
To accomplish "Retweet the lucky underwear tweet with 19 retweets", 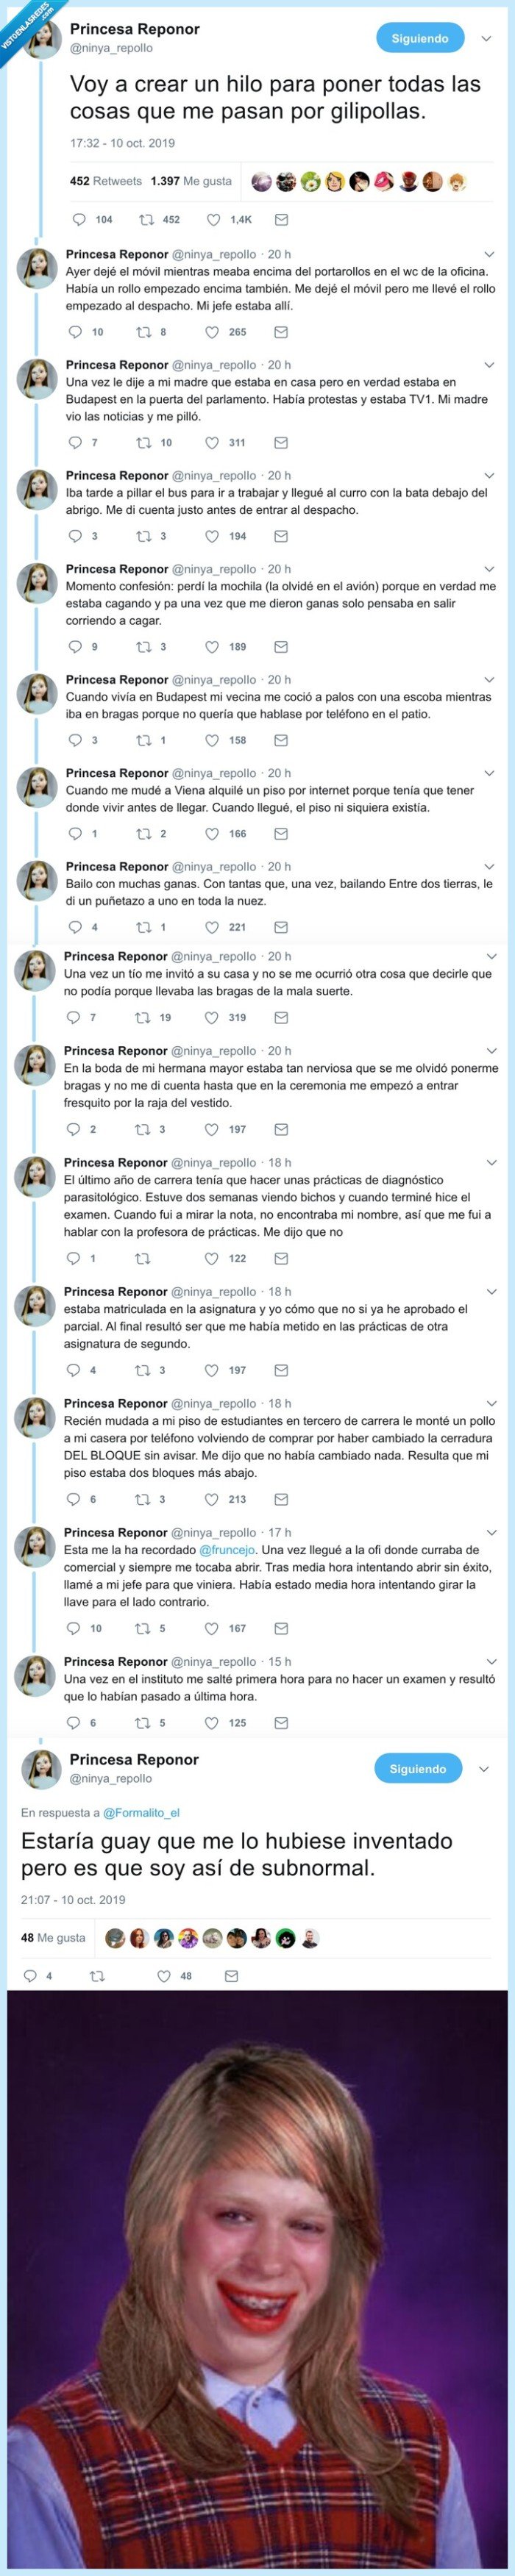I will (x=143, y=1017).
